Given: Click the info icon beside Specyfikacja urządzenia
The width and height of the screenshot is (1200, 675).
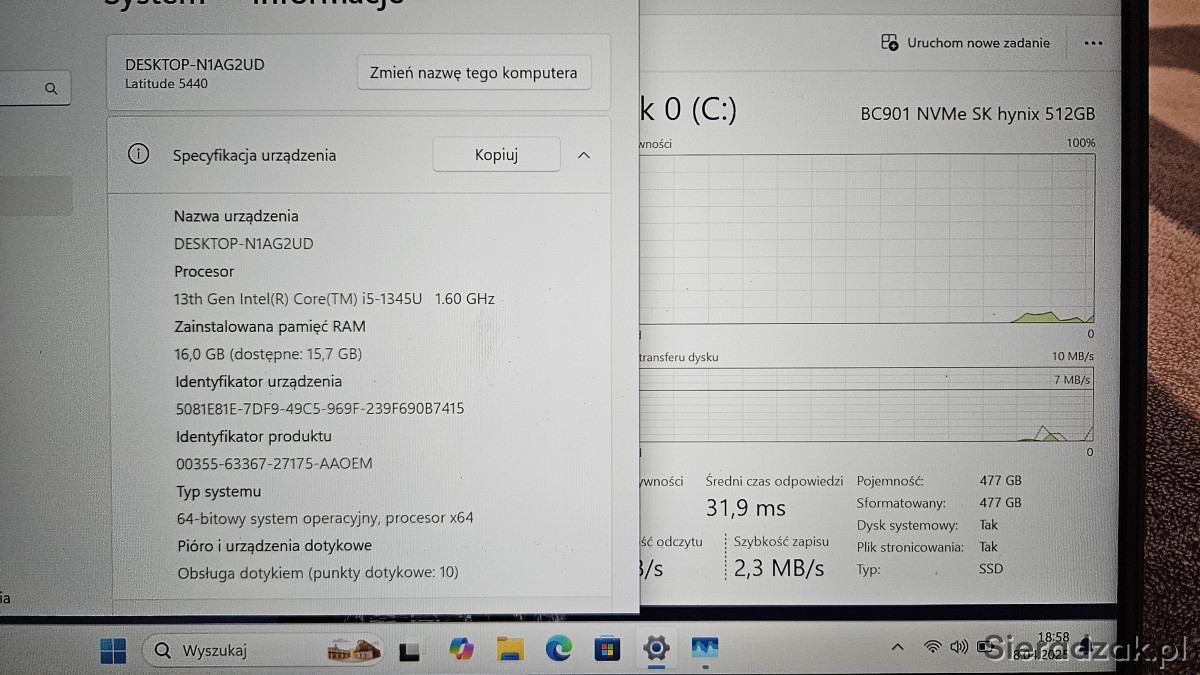Looking at the screenshot, I should pyautogui.click(x=138, y=154).
